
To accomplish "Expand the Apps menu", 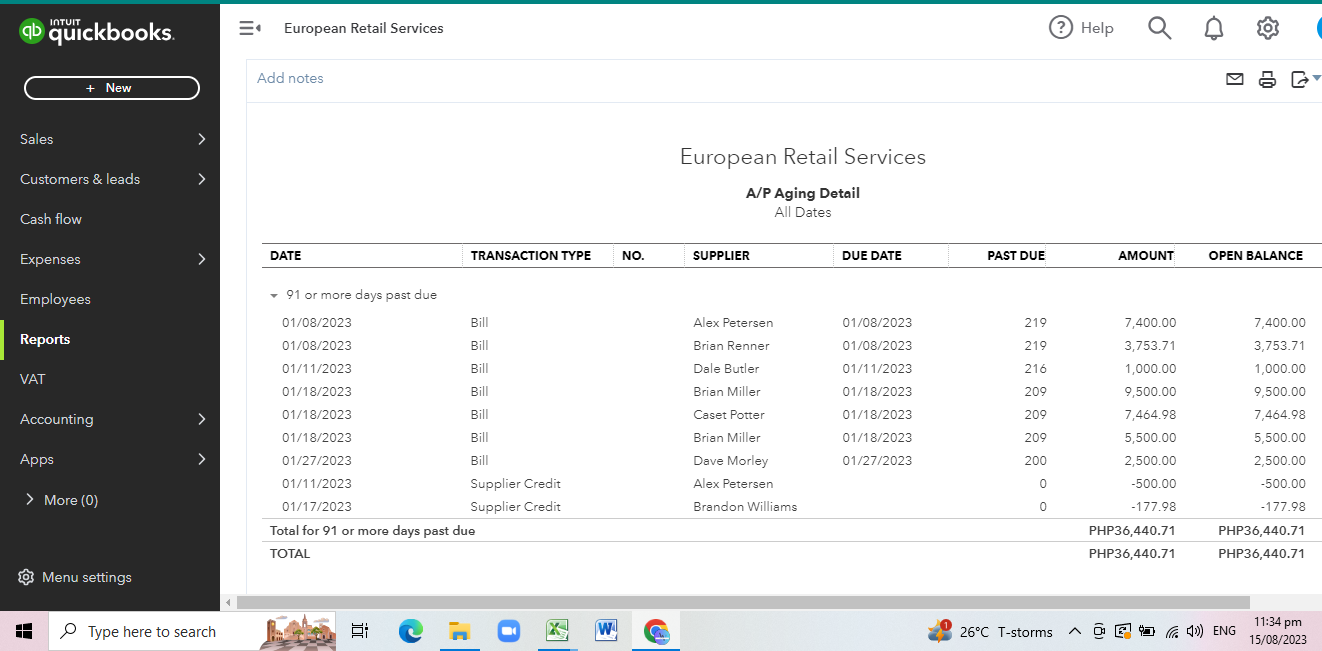I will tap(110, 459).
